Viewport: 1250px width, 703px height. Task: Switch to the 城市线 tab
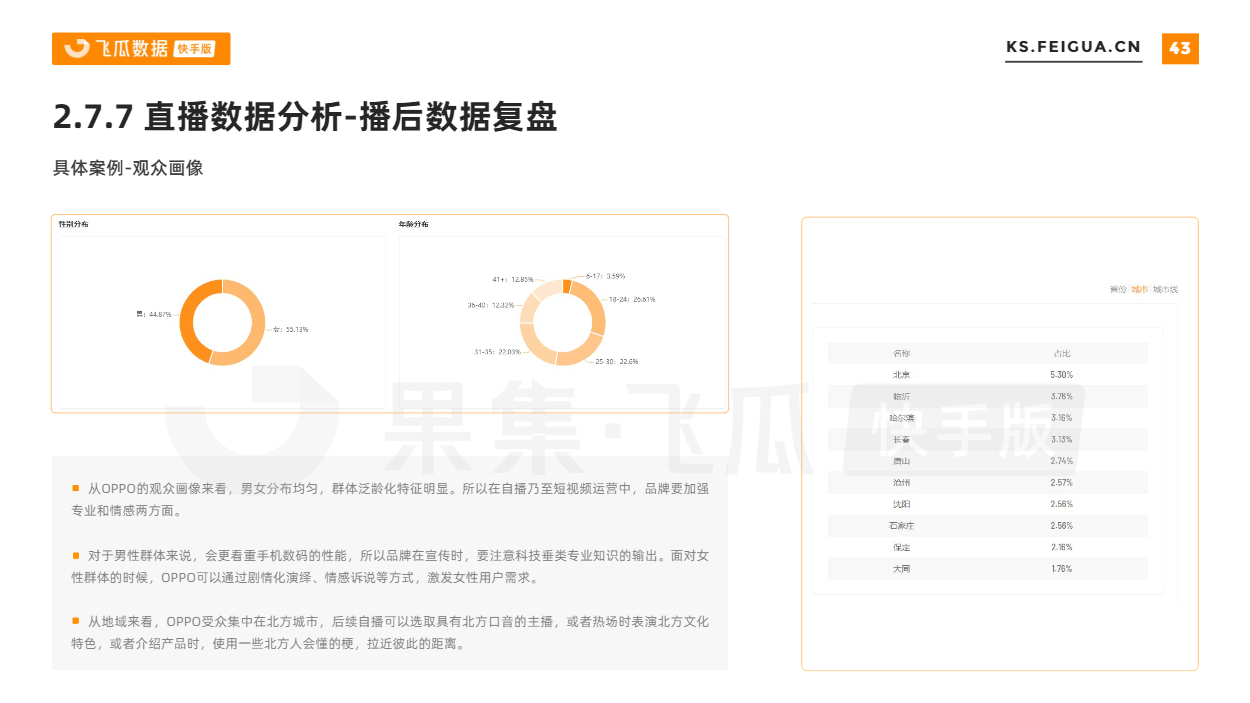click(1165, 290)
